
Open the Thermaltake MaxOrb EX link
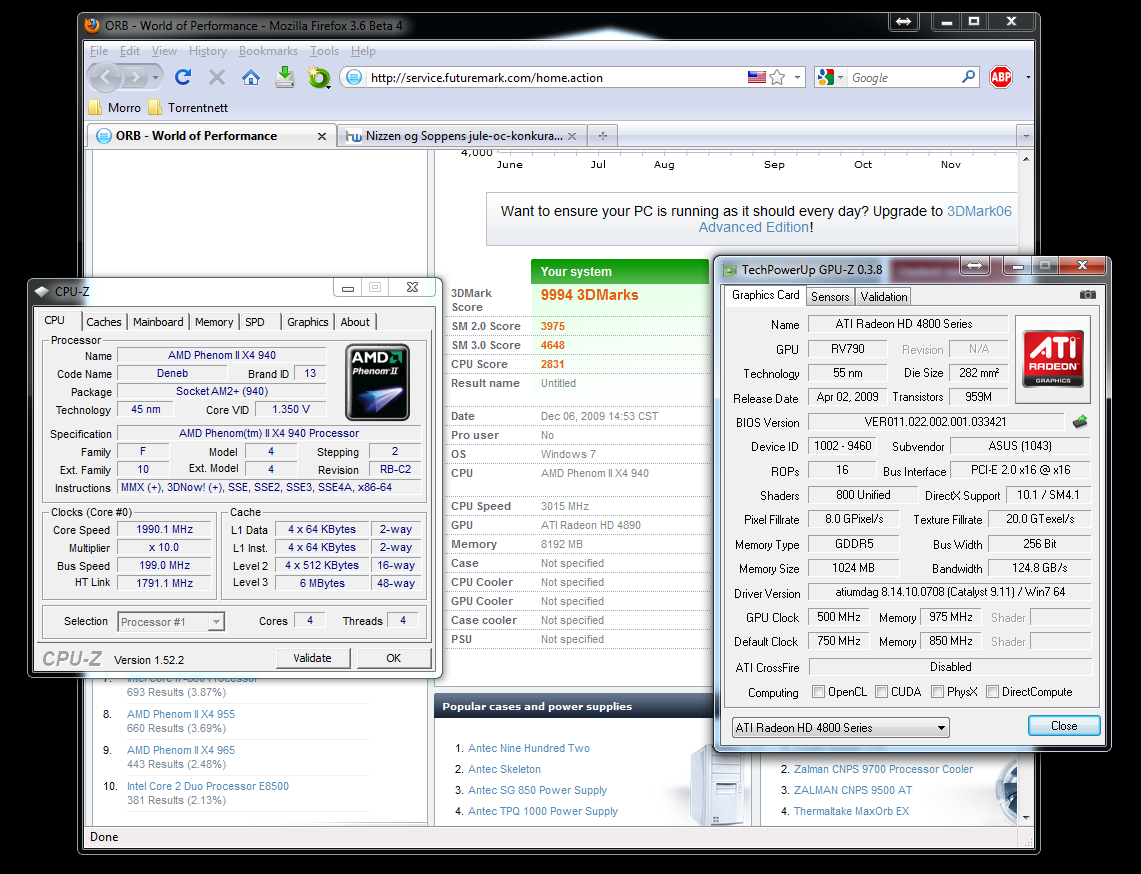click(851, 811)
